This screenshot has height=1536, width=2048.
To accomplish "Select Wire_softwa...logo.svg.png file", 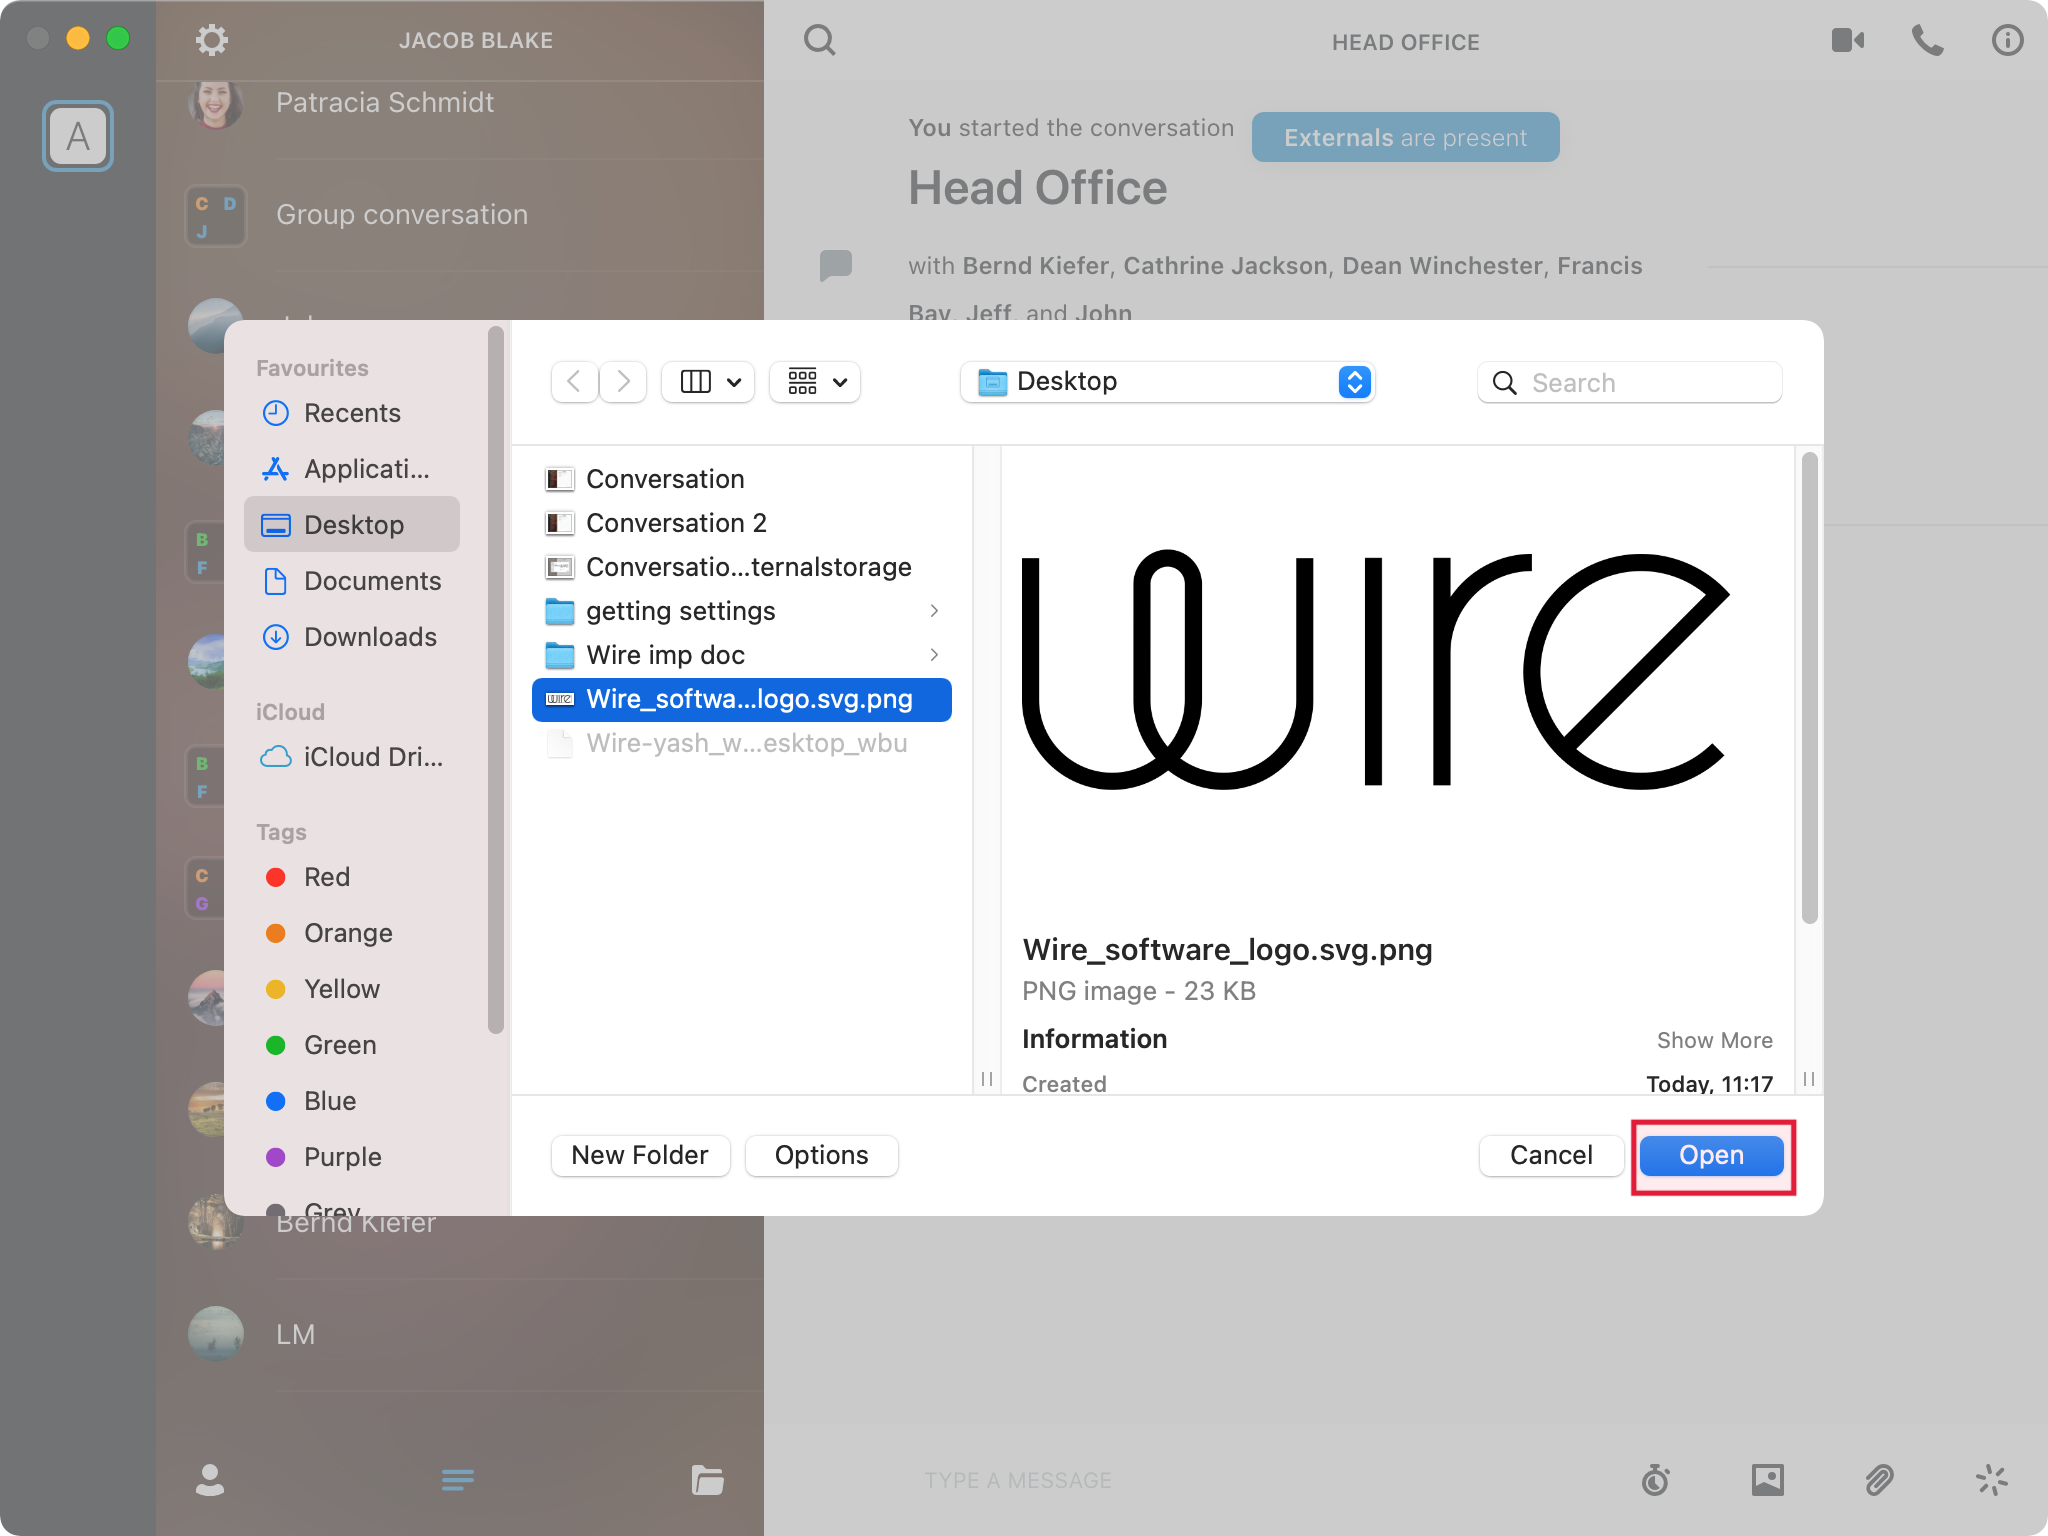I will pos(742,699).
